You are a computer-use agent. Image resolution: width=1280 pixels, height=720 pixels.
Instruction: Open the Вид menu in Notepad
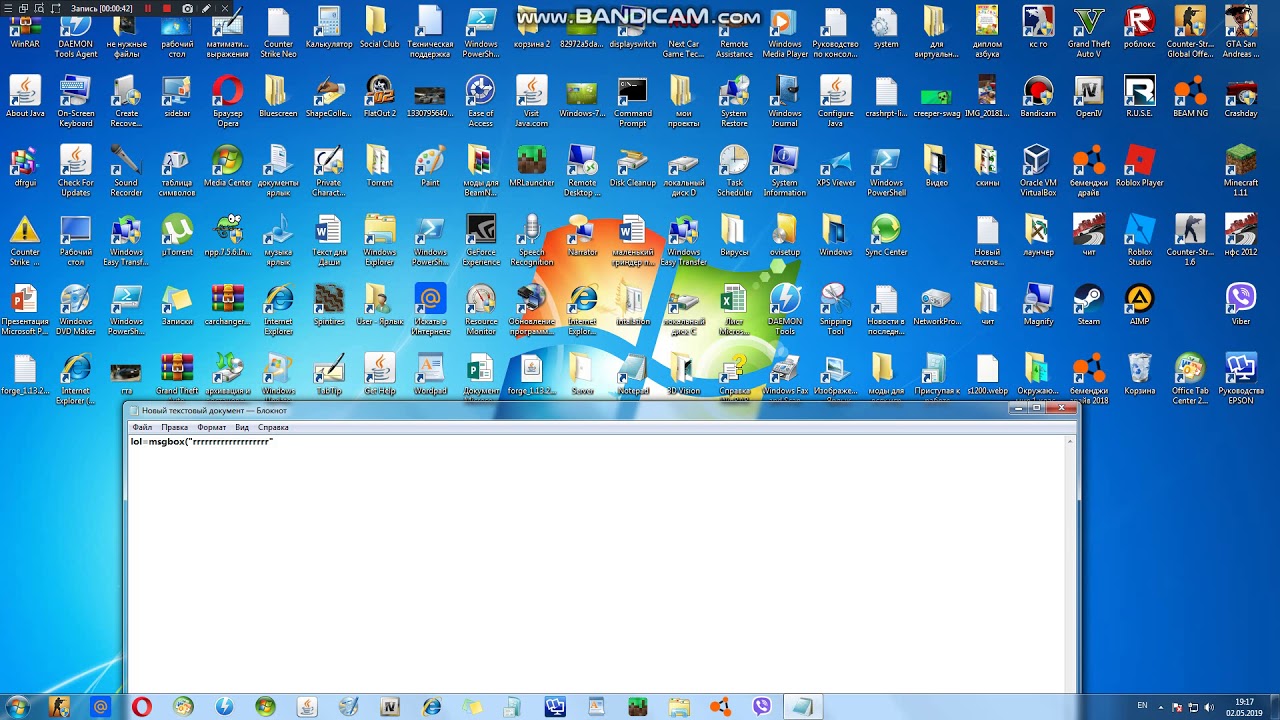pos(242,427)
